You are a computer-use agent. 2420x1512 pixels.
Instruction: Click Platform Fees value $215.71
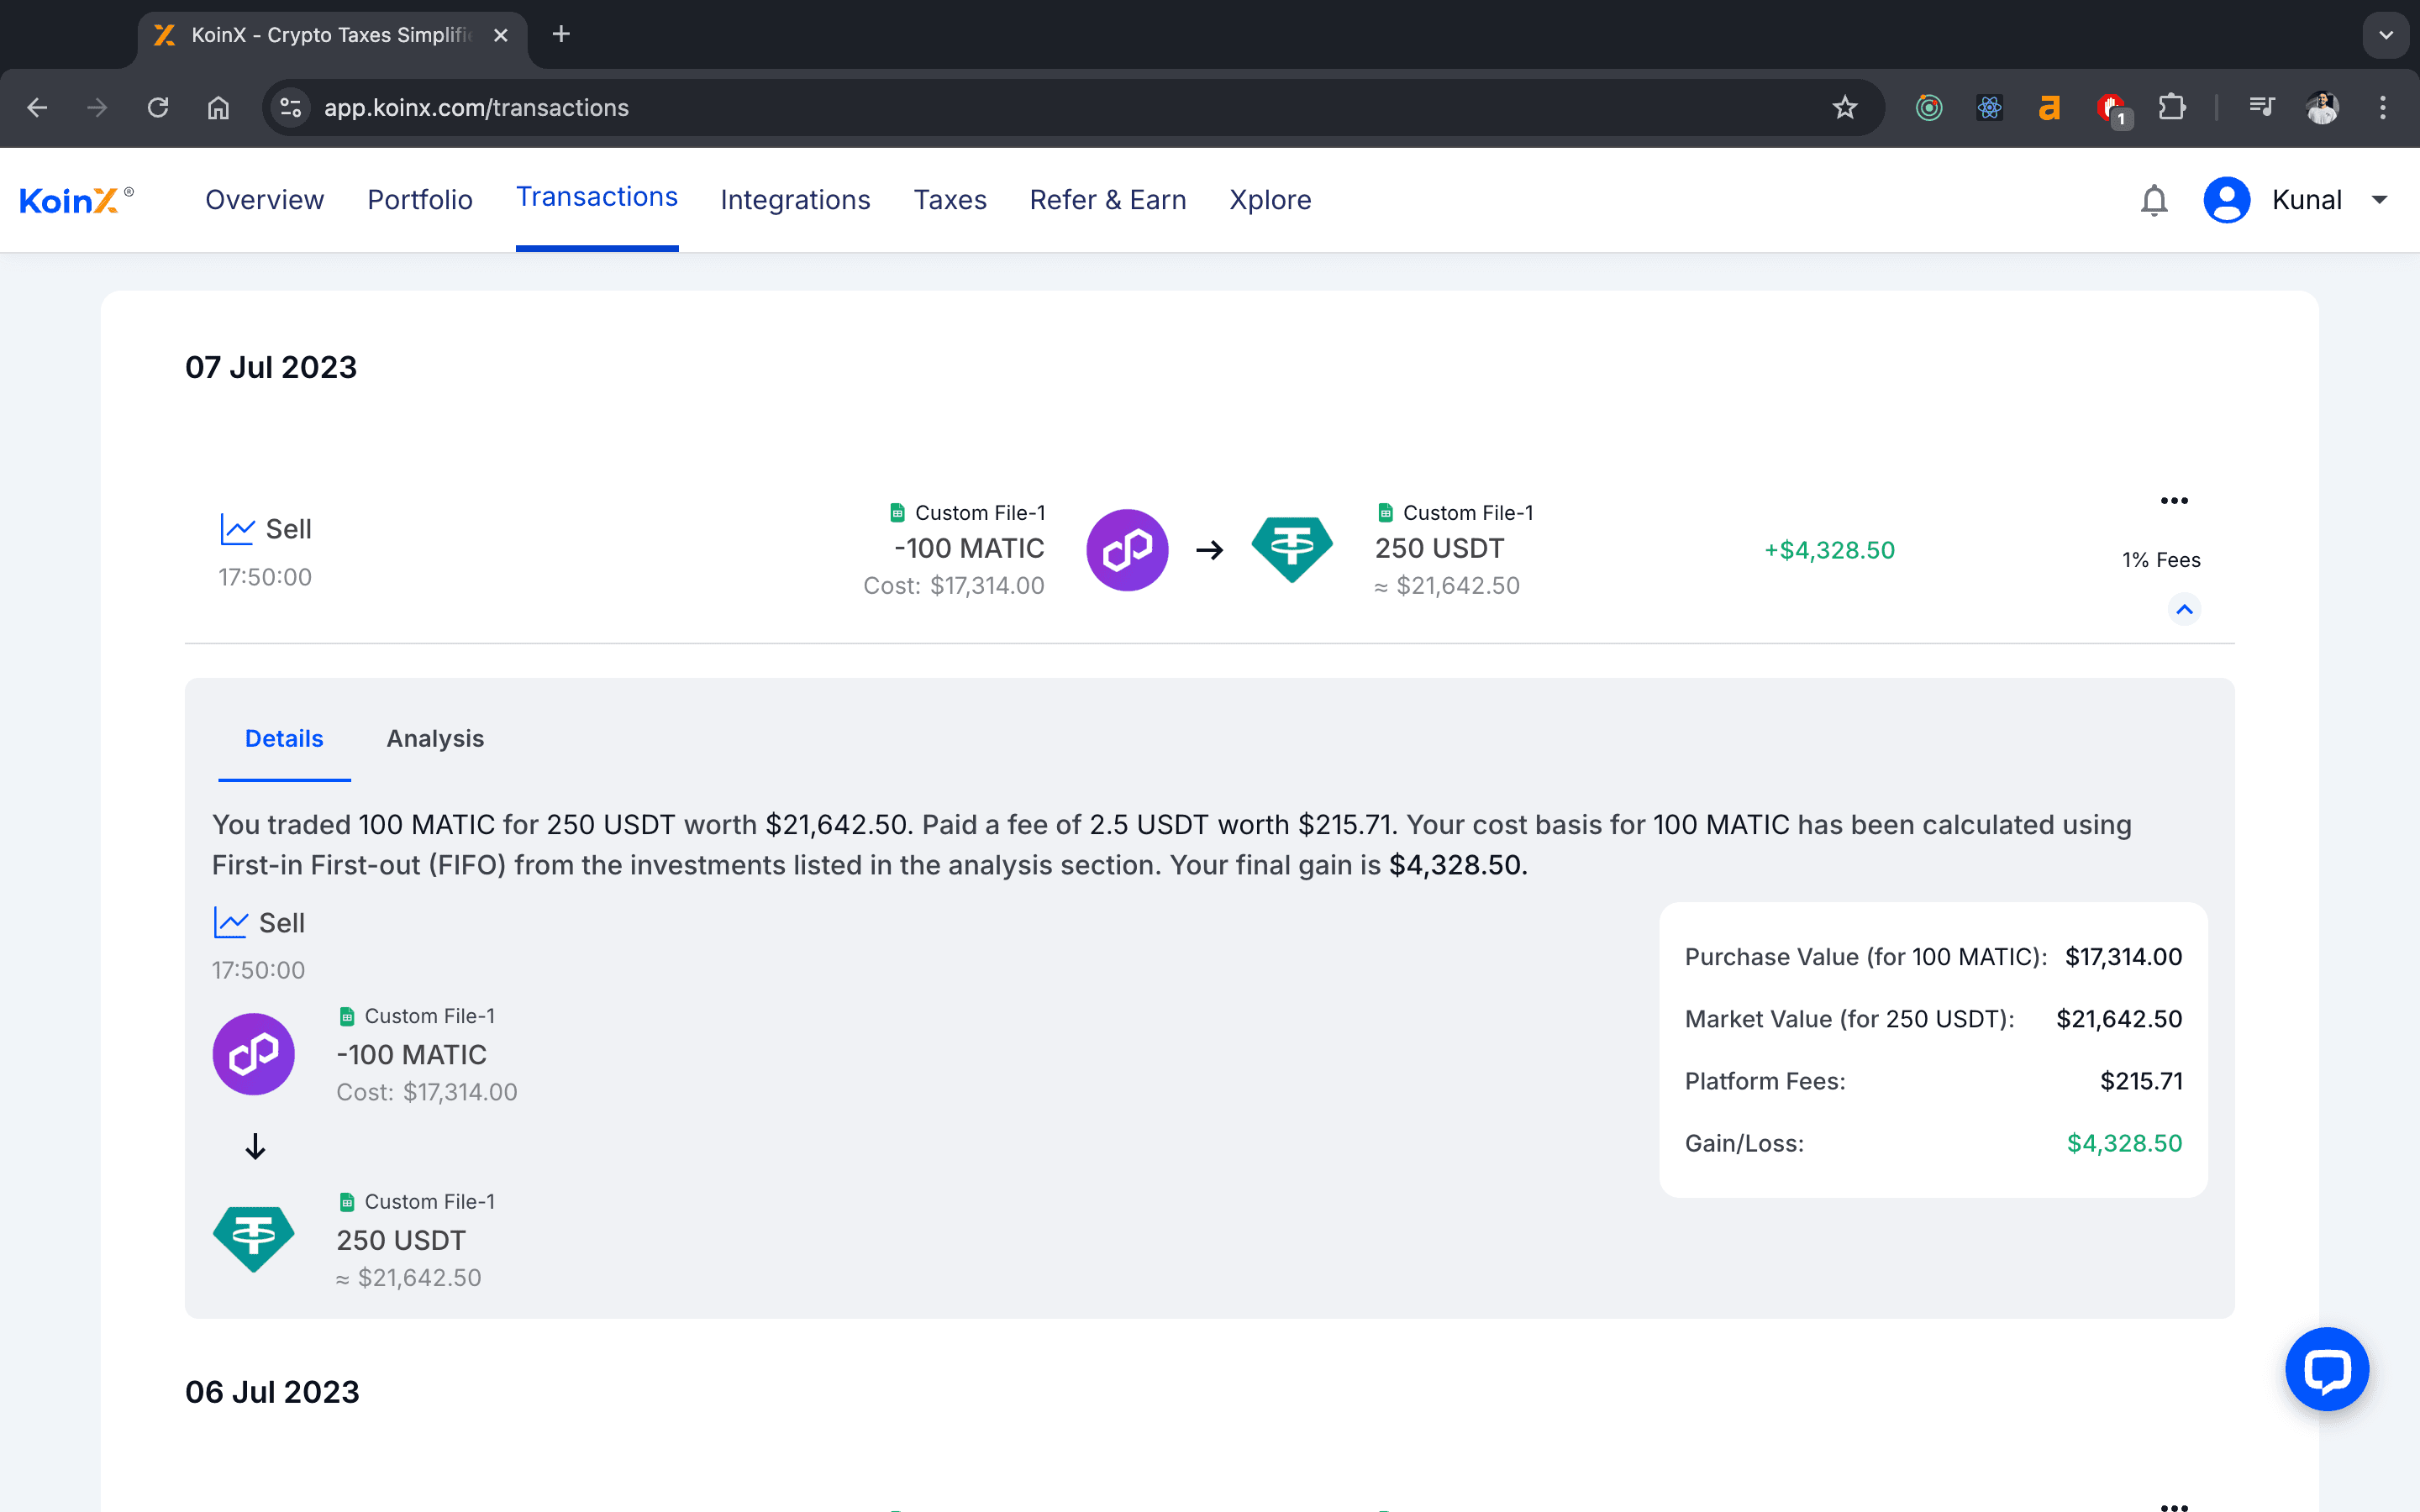click(x=2141, y=1081)
